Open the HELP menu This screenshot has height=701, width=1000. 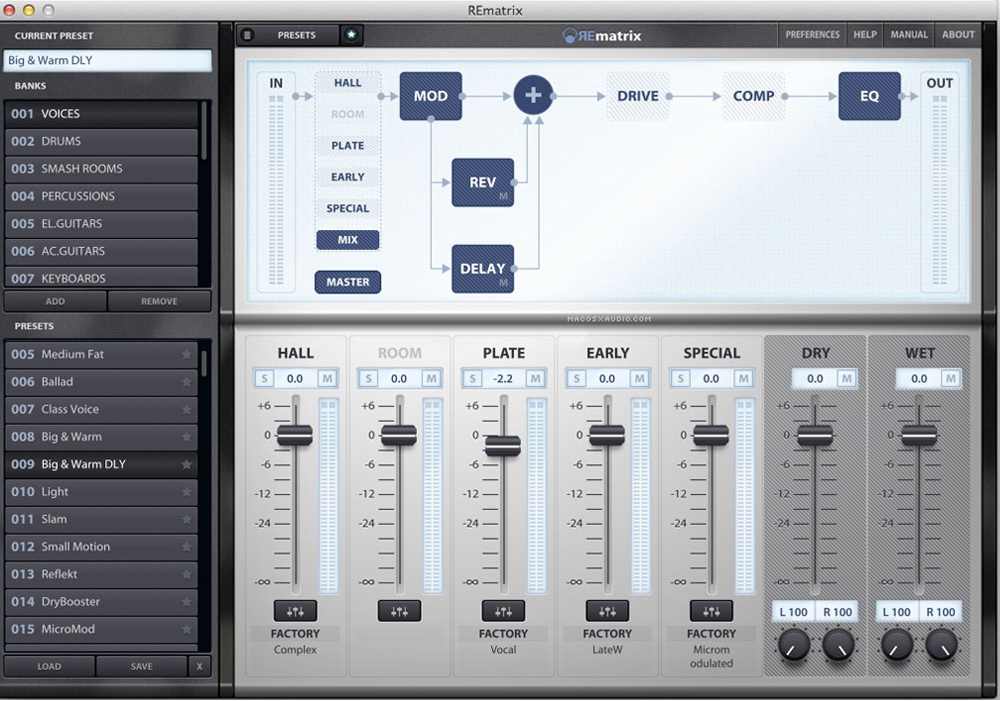865,34
